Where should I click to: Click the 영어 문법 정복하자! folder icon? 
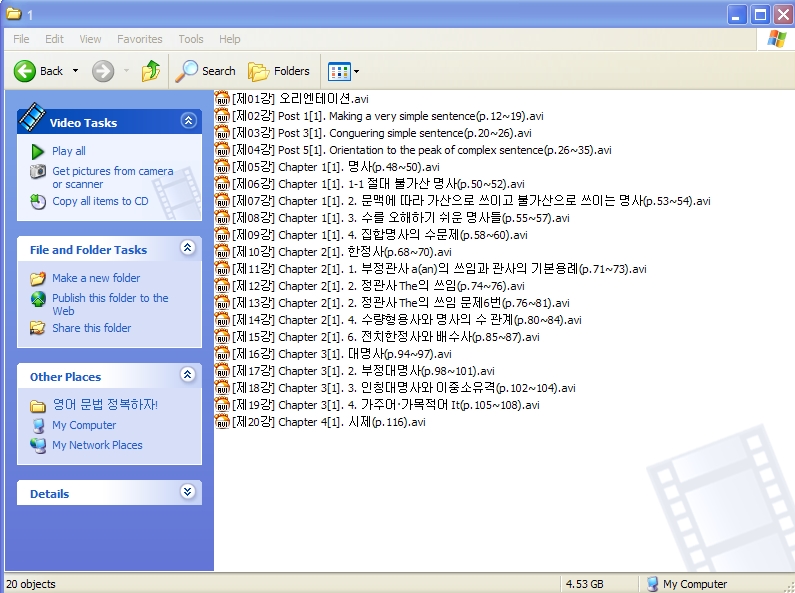38,405
